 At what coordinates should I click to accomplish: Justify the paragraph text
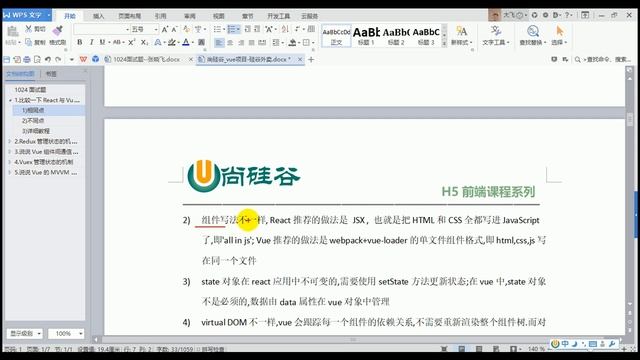[x=251, y=42]
